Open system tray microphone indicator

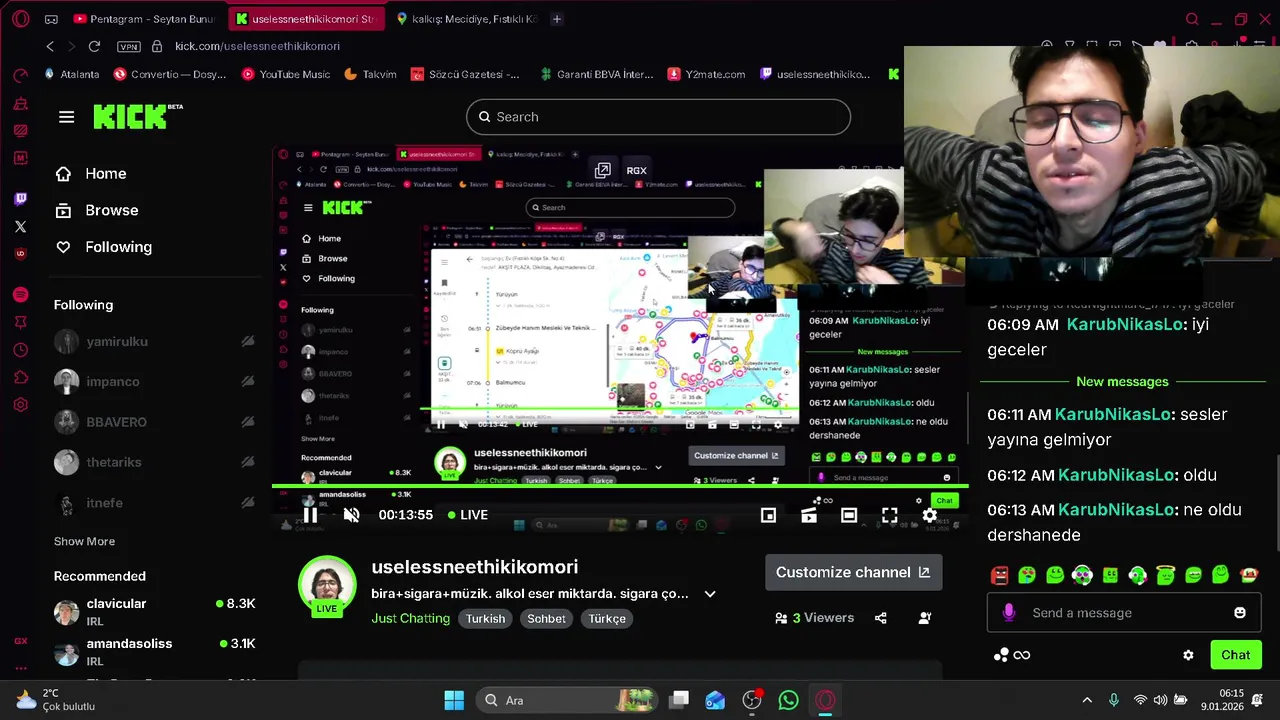coord(1113,700)
